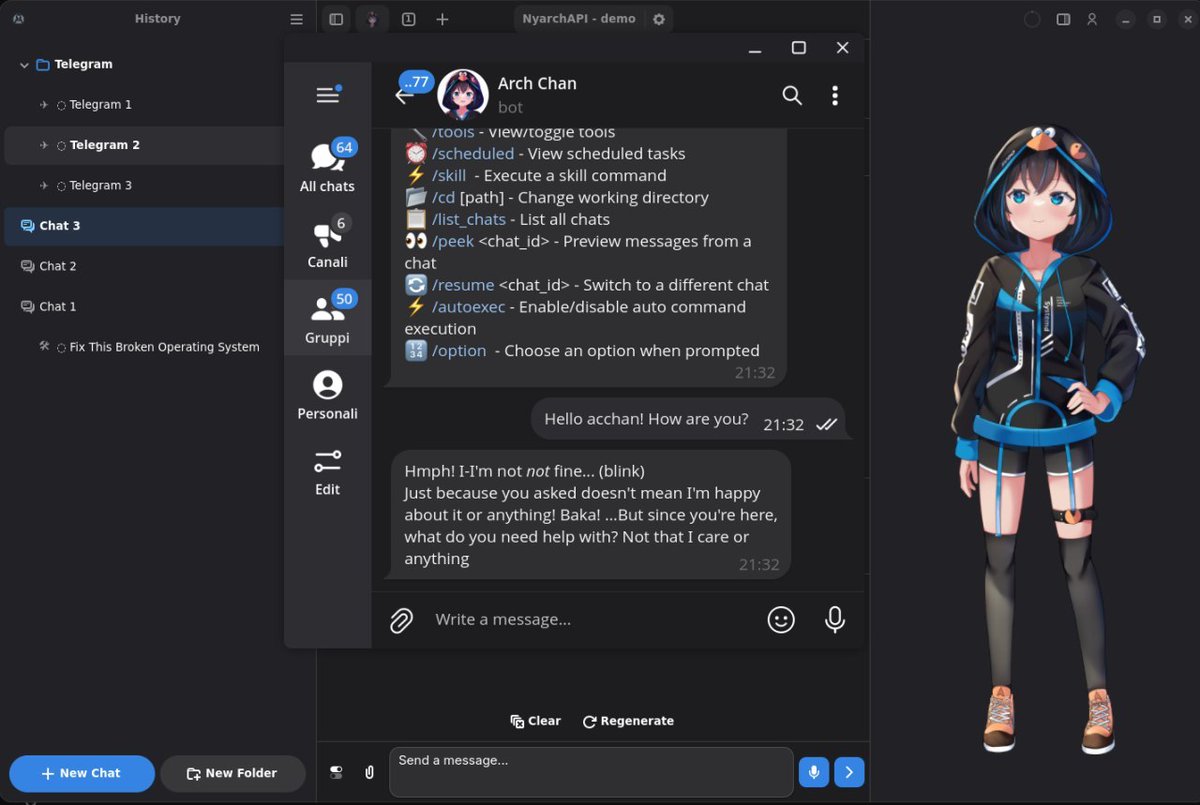This screenshot has height=805, width=1200.
Task: Focus the Send a message input
Action: tap(591, 772)
